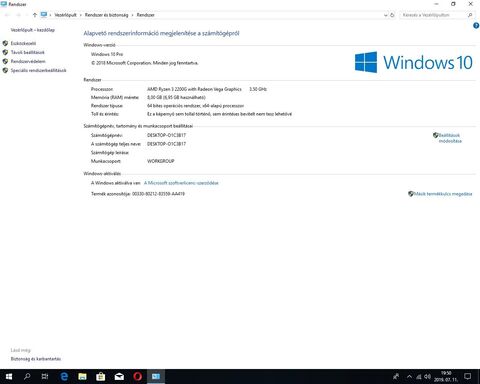Open Távoli beállítások link

[27, 52]
